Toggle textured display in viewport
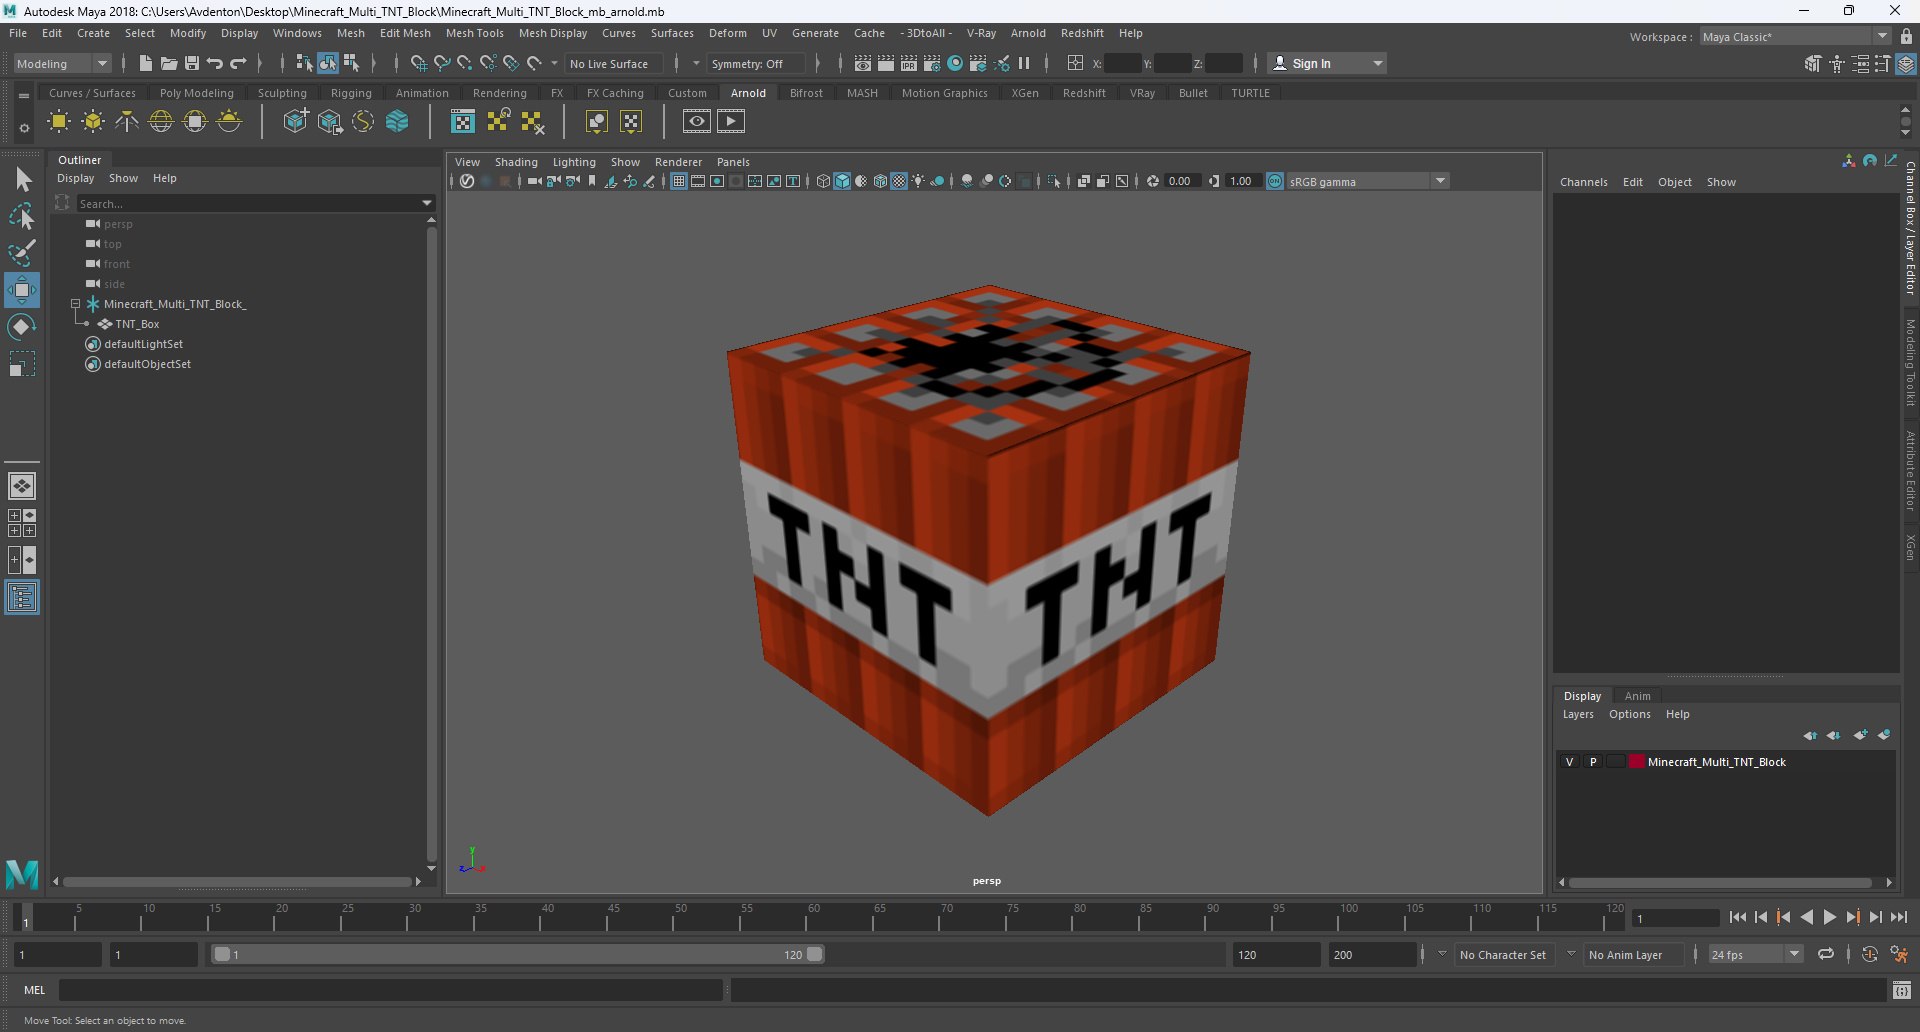The width and height of the screenshot is (1920, 1032). click(x=899, y=181)
